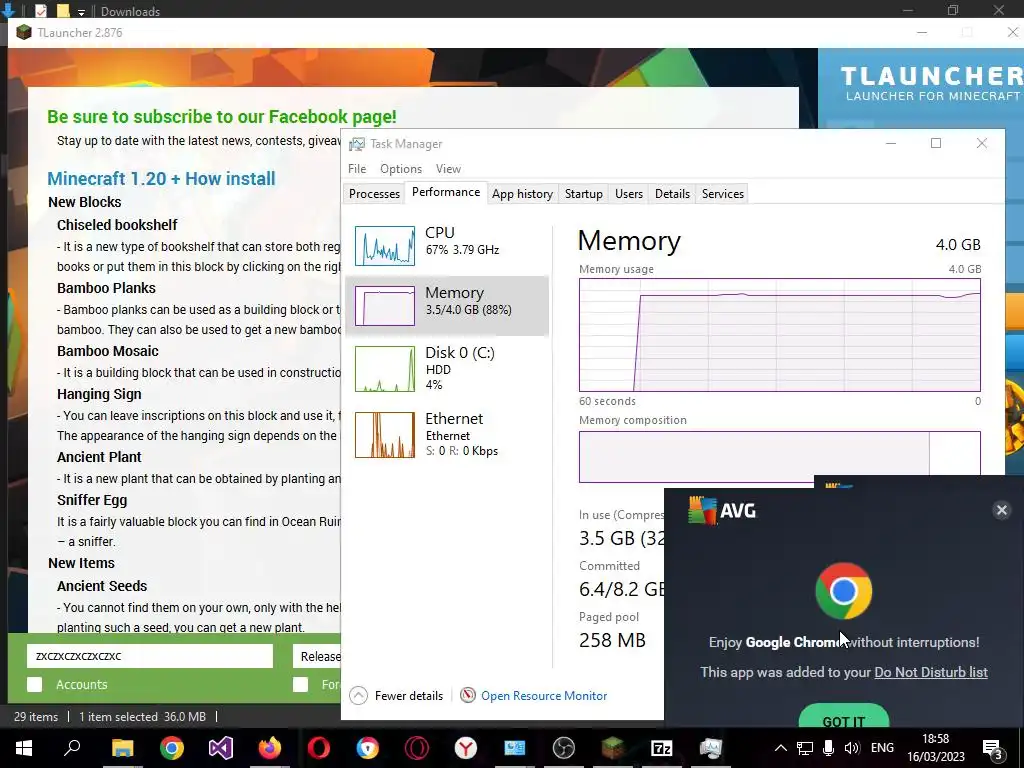The image size is (1024, 768).
Task: Click Resource Monitor gauge icon
Action: click(x=468, y=696)
